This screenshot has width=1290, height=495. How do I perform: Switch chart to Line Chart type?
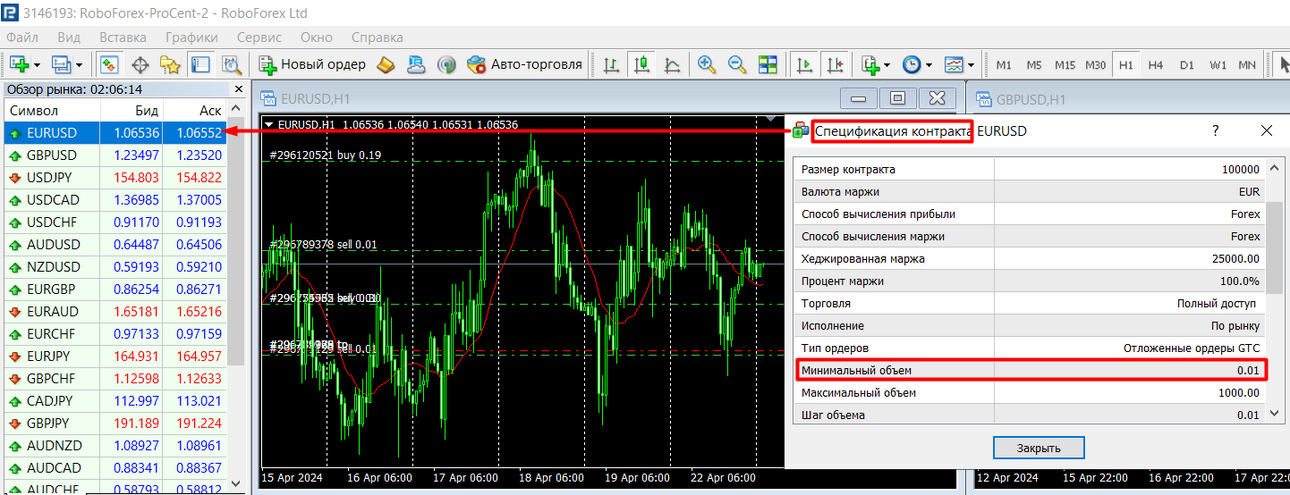pos(672,64)
